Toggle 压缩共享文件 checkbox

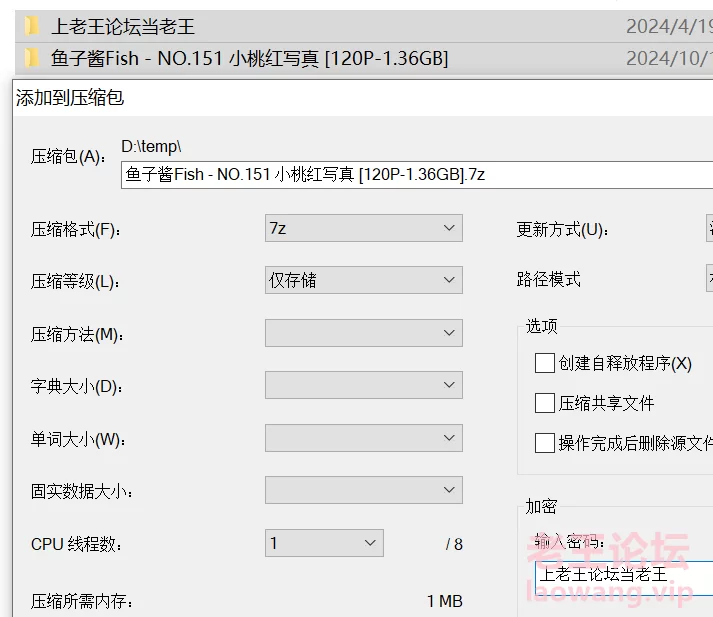[x=544, y=403]
